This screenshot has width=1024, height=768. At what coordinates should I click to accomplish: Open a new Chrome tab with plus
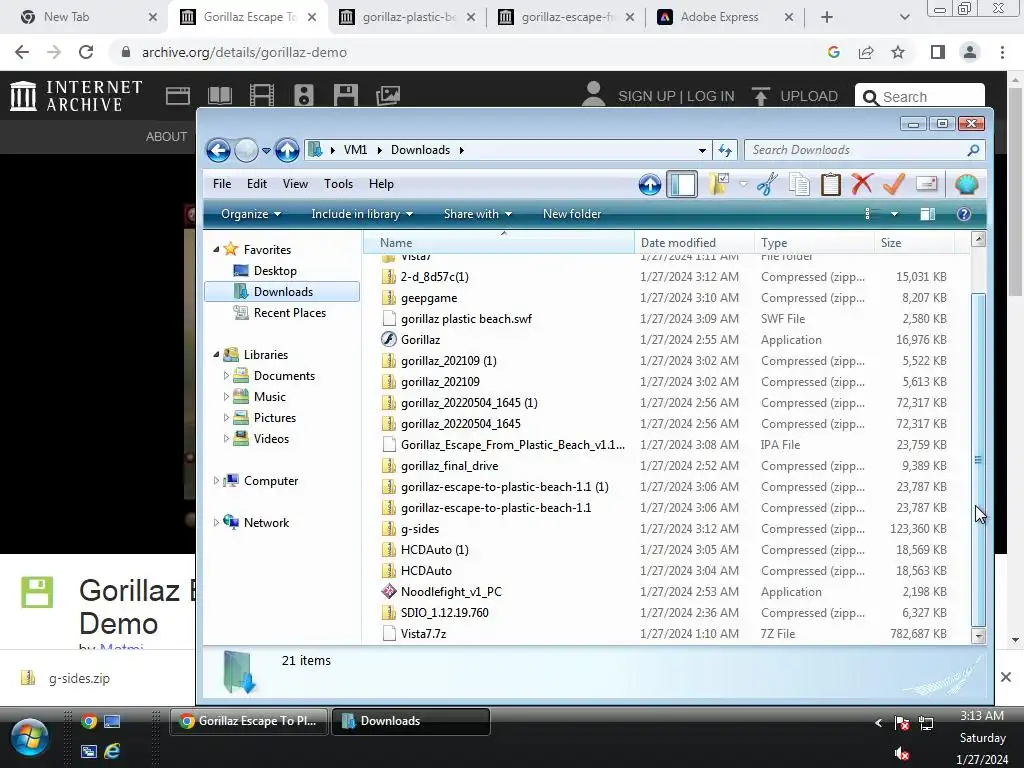coord(827,17)
